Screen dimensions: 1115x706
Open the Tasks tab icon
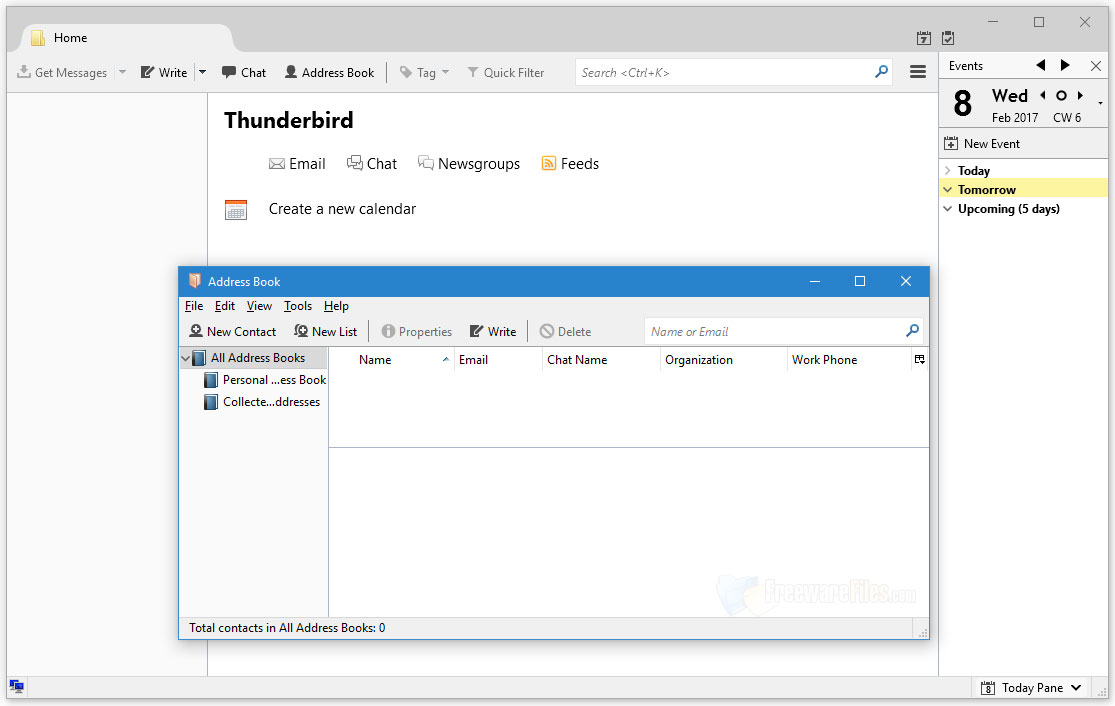[948, 38]
